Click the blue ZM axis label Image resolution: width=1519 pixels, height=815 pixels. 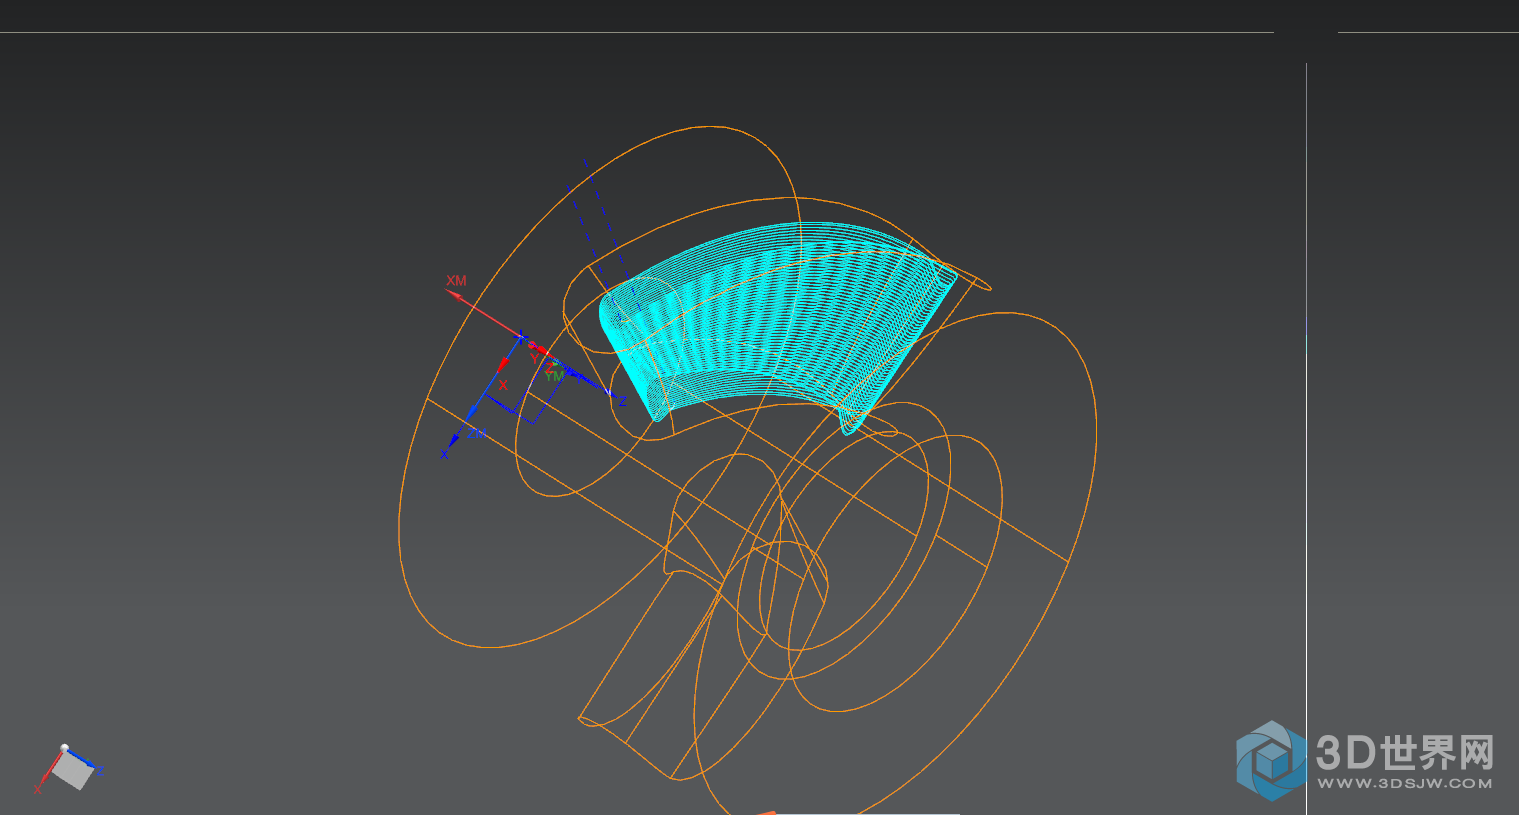tap(476, 433)
